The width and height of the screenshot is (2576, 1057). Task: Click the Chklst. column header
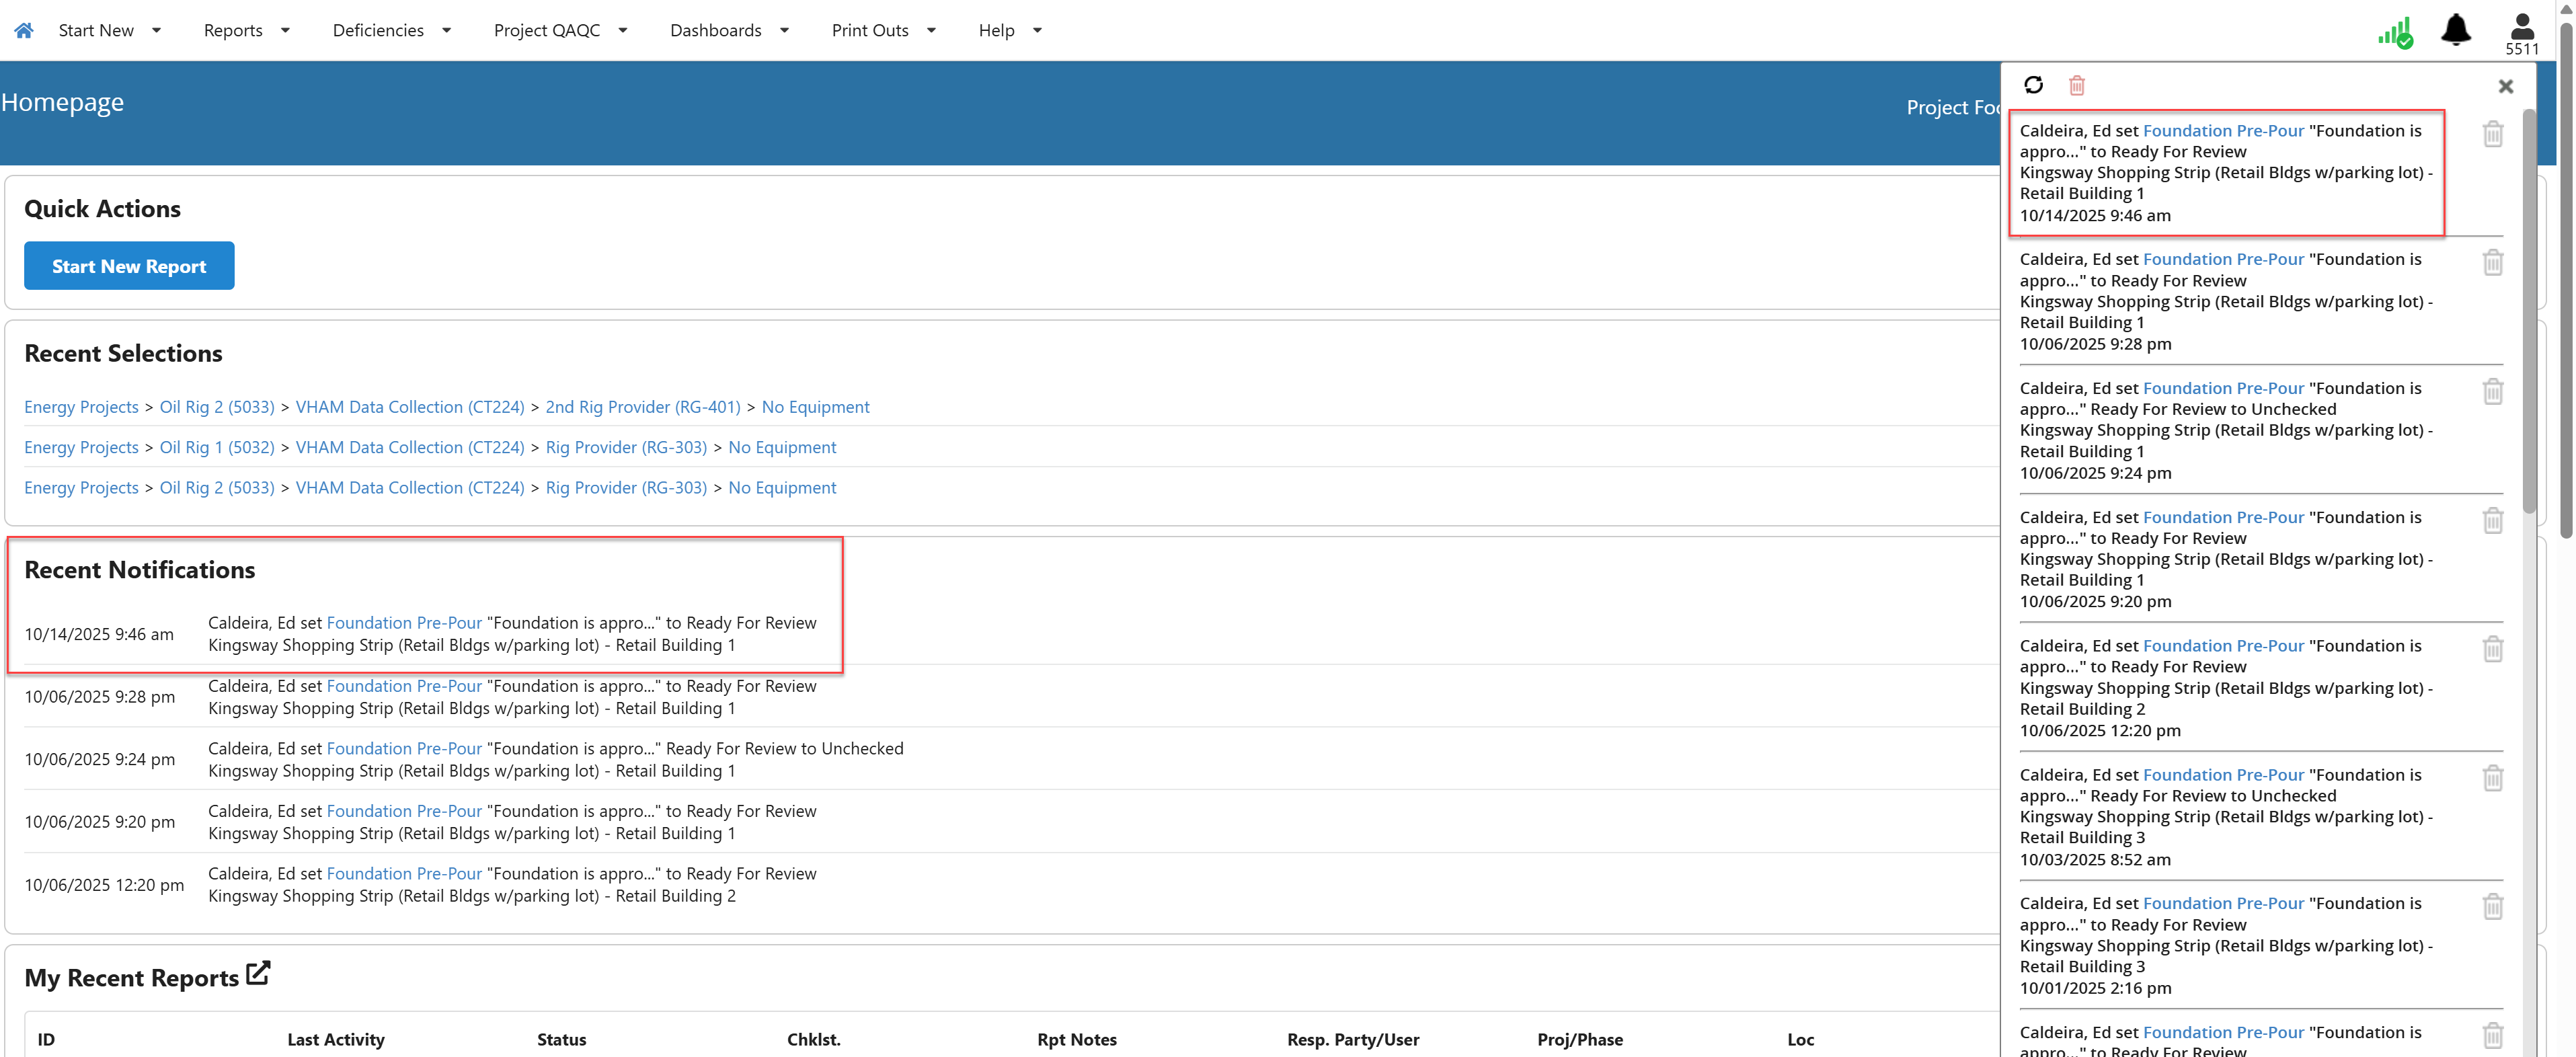pos(814,1040)
